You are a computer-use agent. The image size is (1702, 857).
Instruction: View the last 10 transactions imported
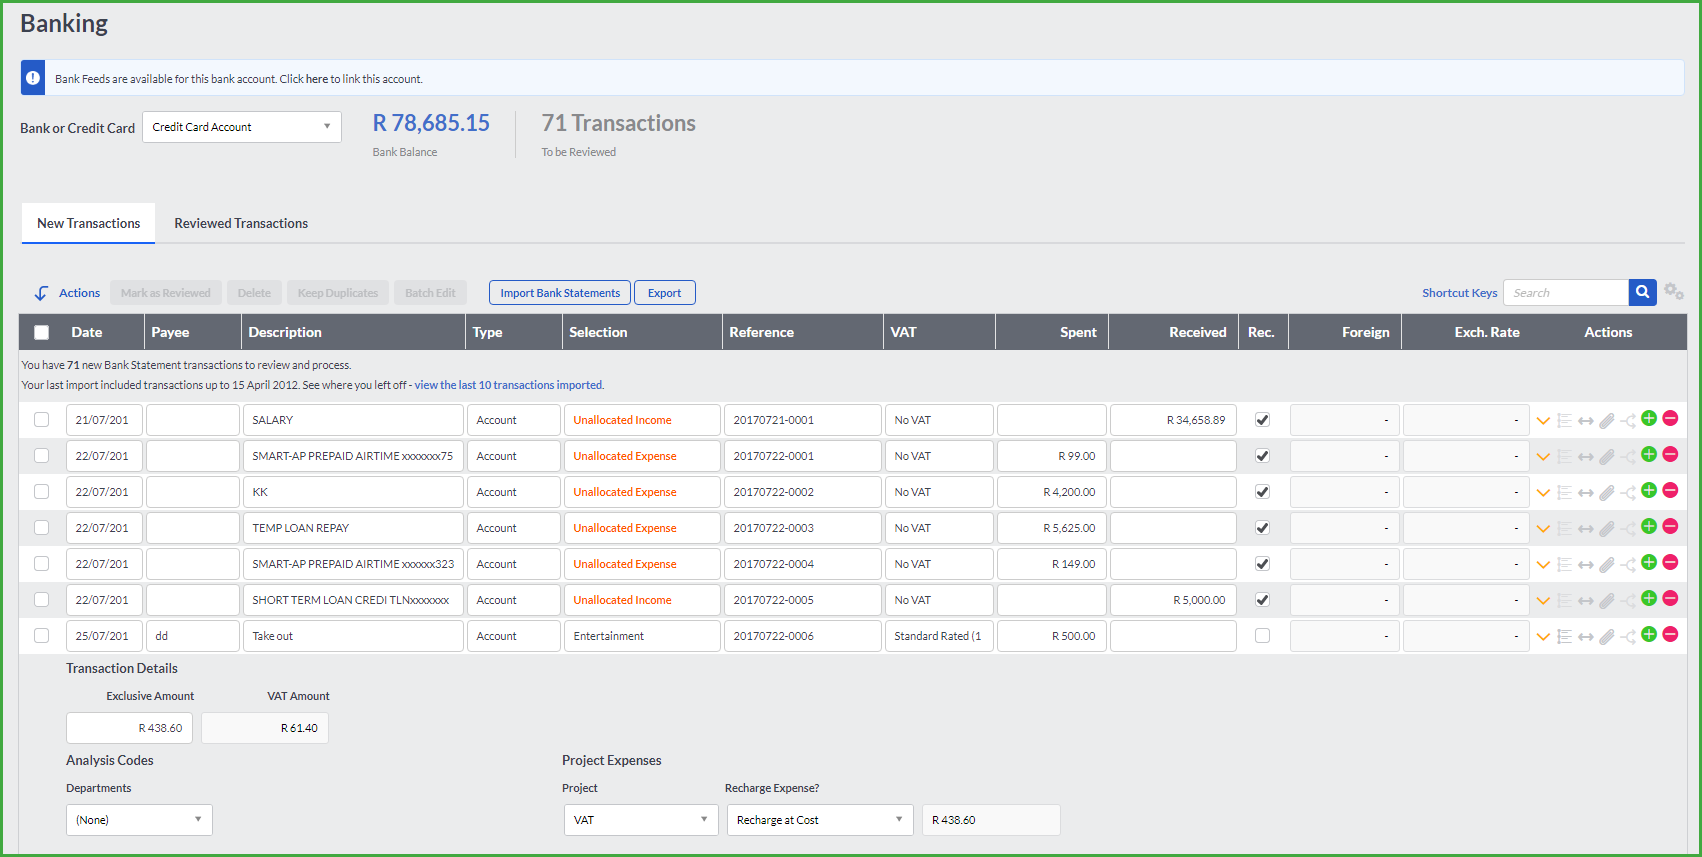pos(509,385)
